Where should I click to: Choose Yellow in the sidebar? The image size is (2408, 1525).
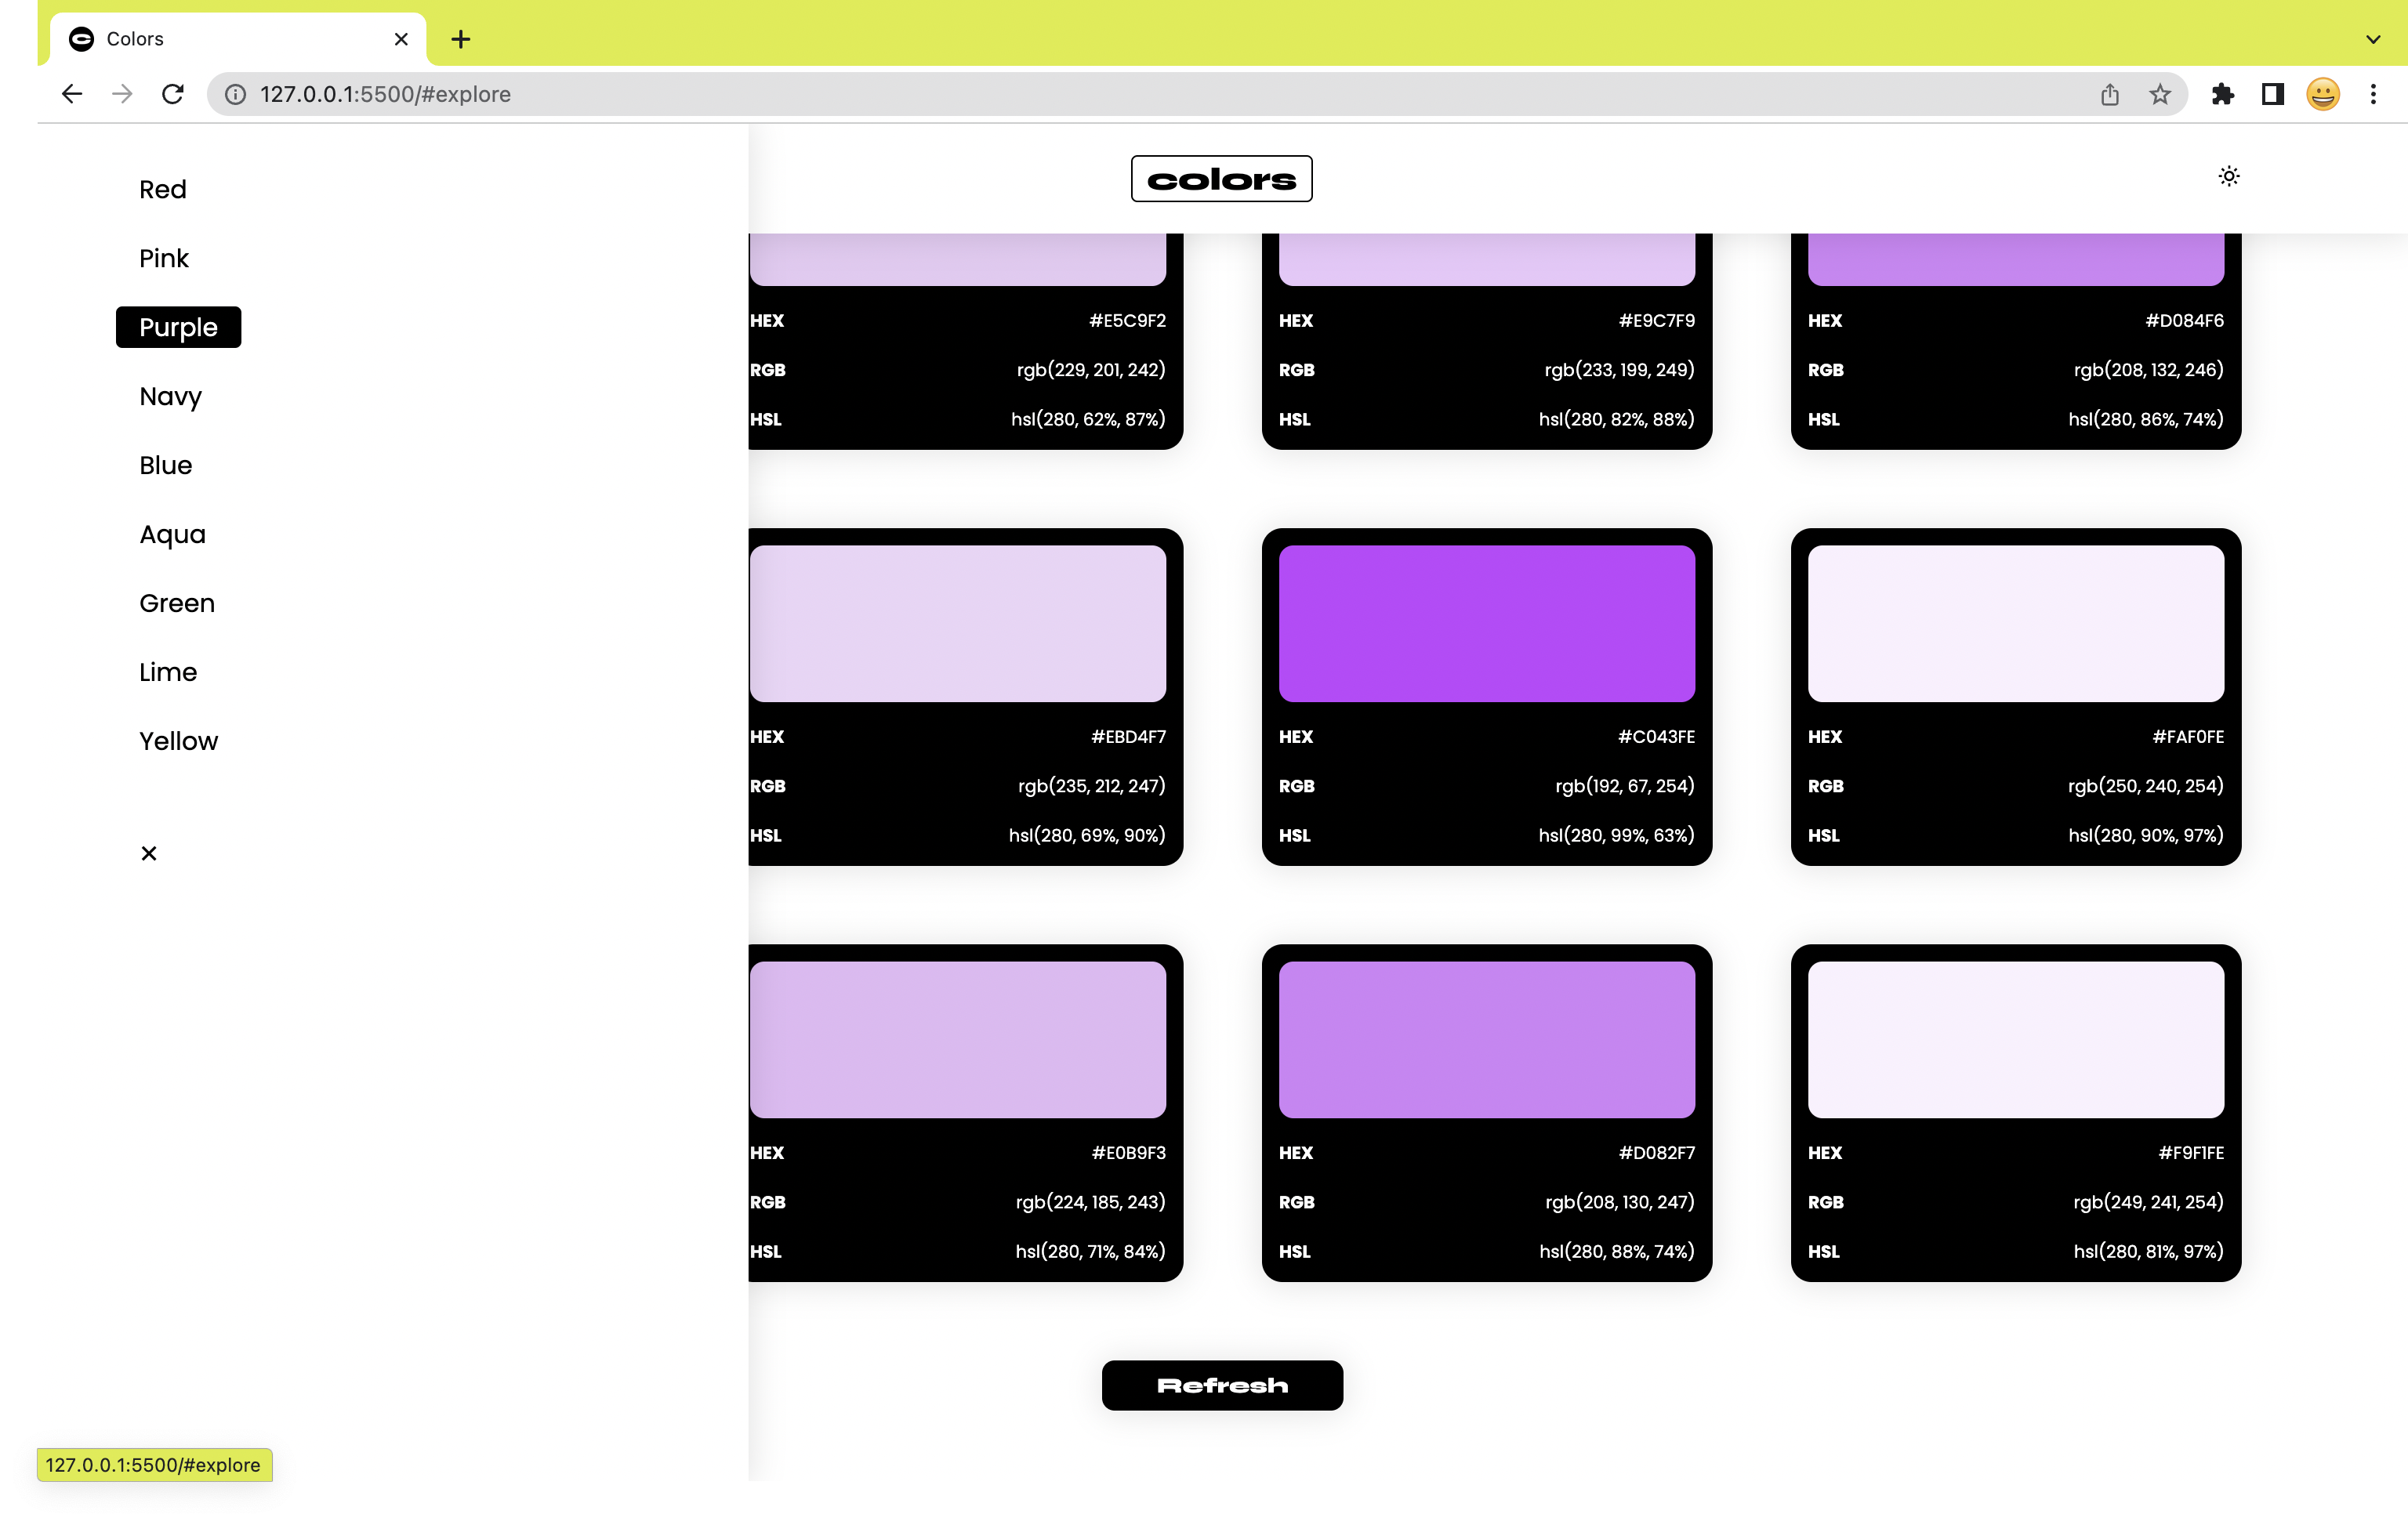(x=178, y=741)
